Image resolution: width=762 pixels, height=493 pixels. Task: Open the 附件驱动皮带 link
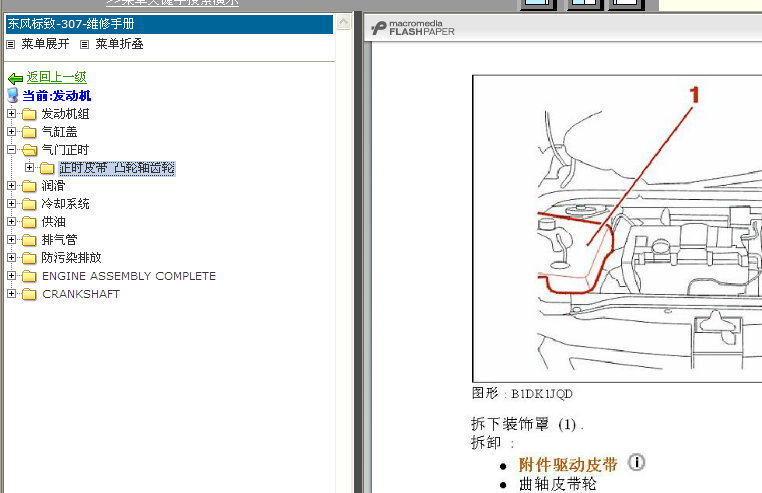(568, 464)
